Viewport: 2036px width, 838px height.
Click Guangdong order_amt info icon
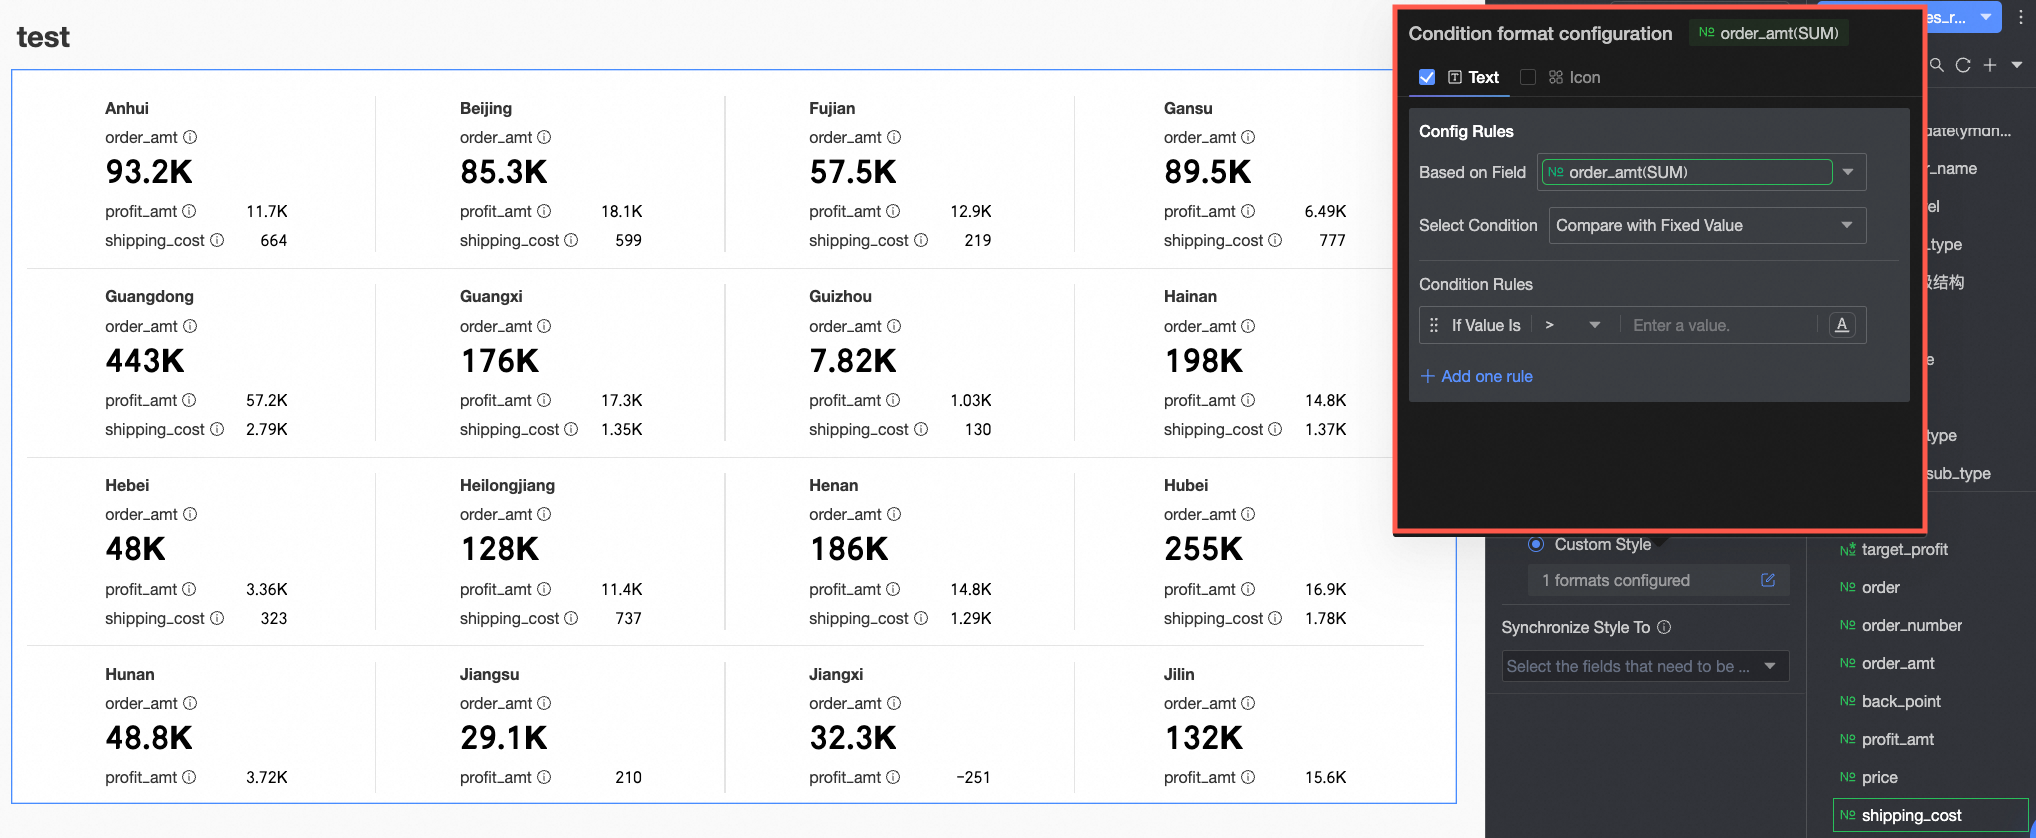190,326
